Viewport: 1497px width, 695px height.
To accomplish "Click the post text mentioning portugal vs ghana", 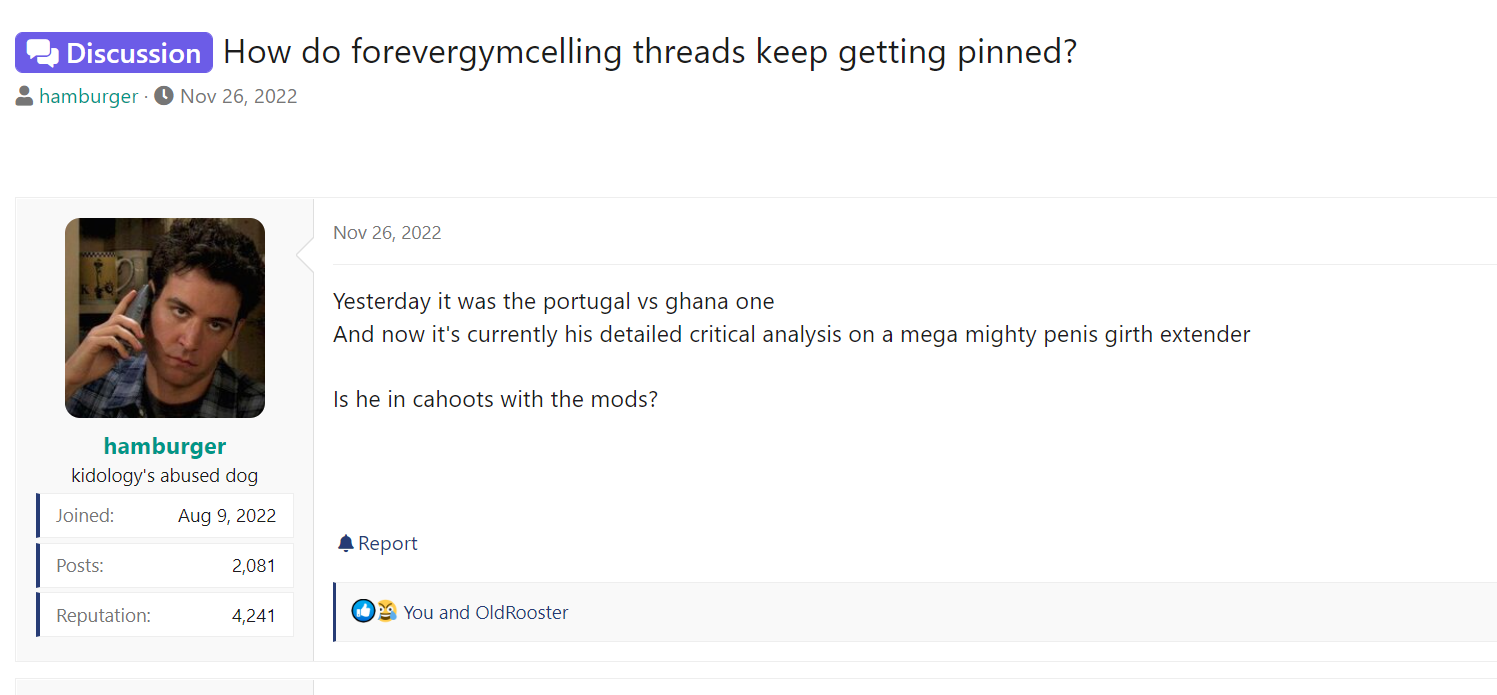I will click(554, 301).
